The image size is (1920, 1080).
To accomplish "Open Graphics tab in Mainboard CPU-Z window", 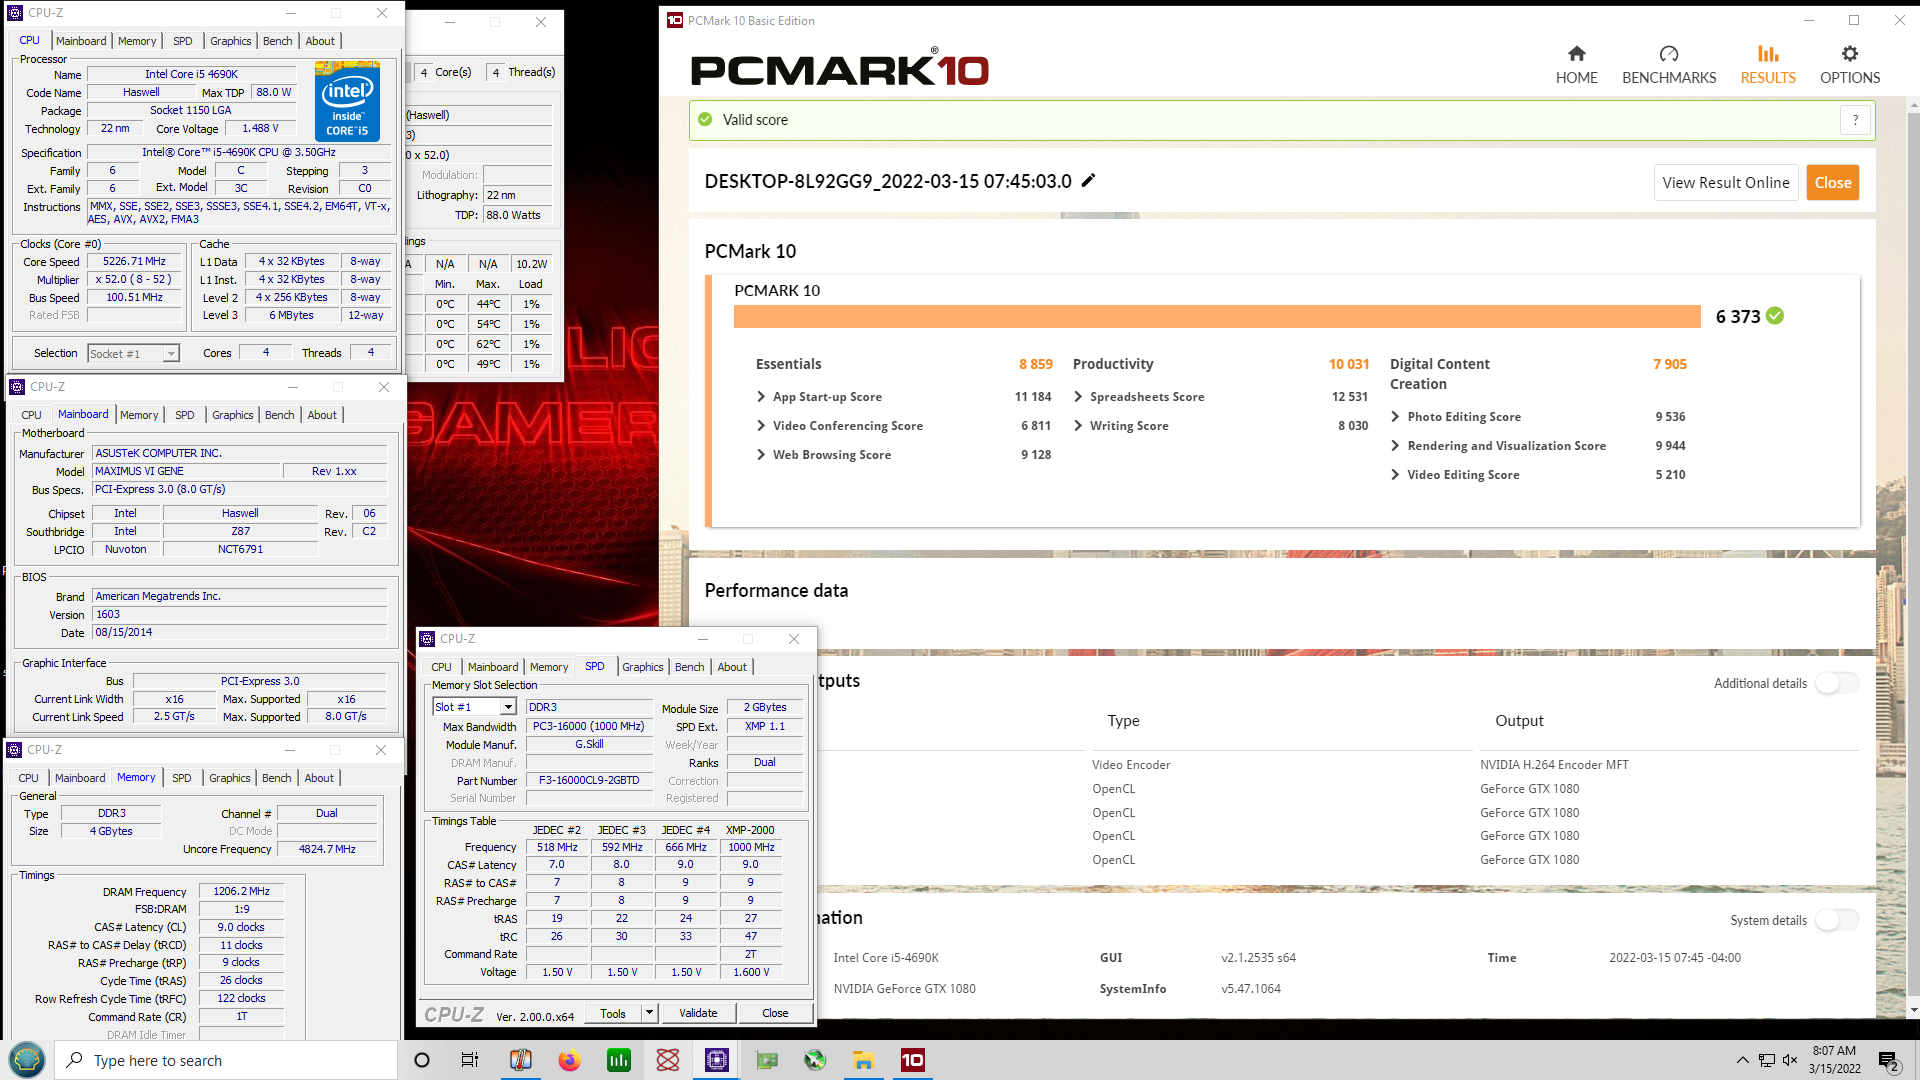I will pyautogui.click(x=233, y=415).
